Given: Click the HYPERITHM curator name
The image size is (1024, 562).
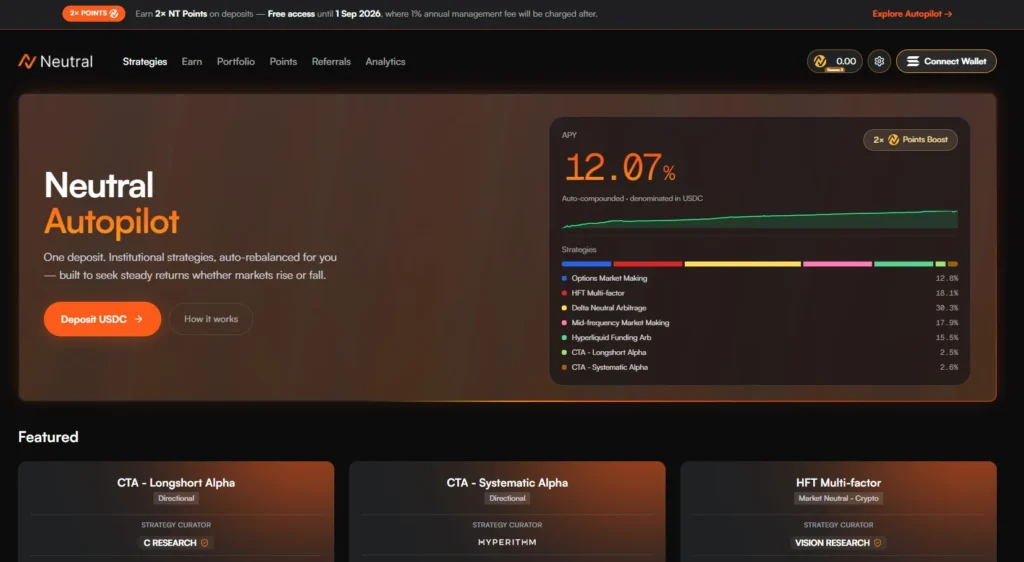Looking at the screenshot, I should pos(507,542).
